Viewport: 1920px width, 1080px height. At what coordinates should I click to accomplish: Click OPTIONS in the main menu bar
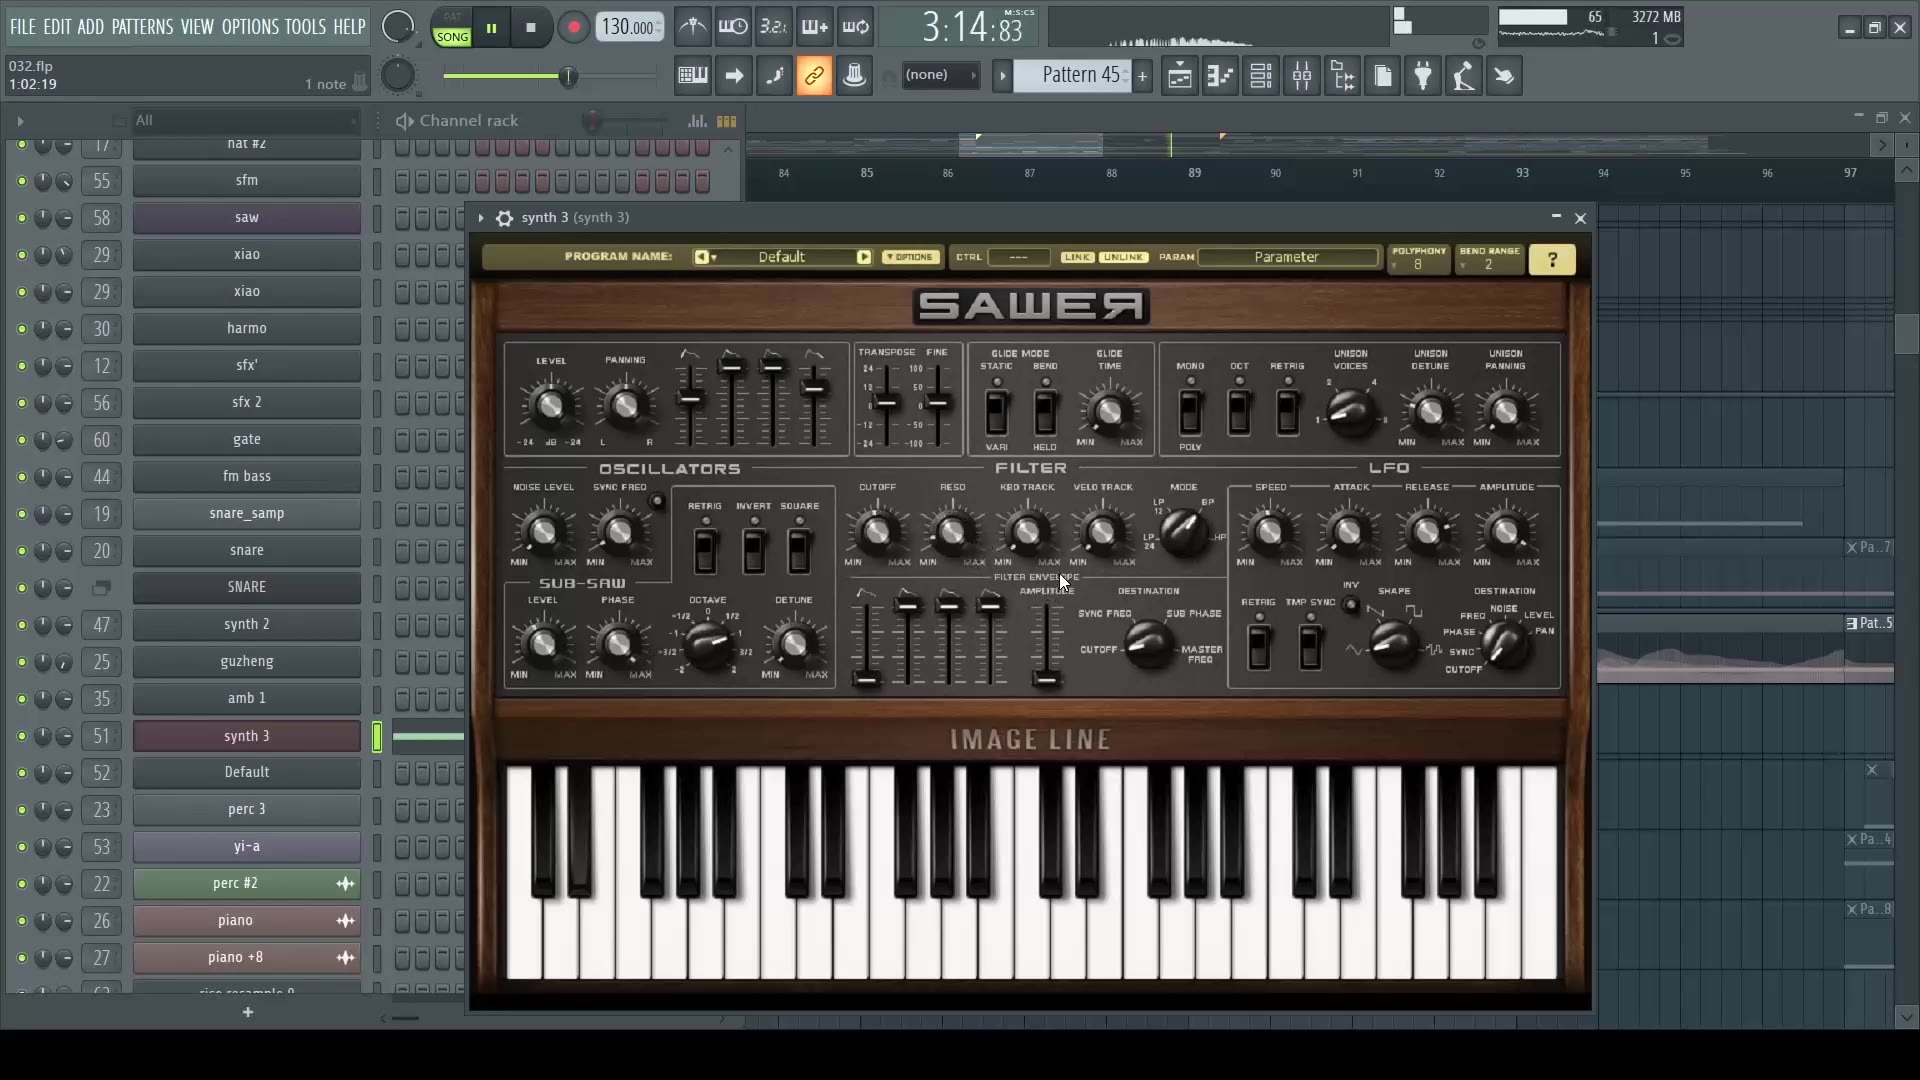coord(252,25)
